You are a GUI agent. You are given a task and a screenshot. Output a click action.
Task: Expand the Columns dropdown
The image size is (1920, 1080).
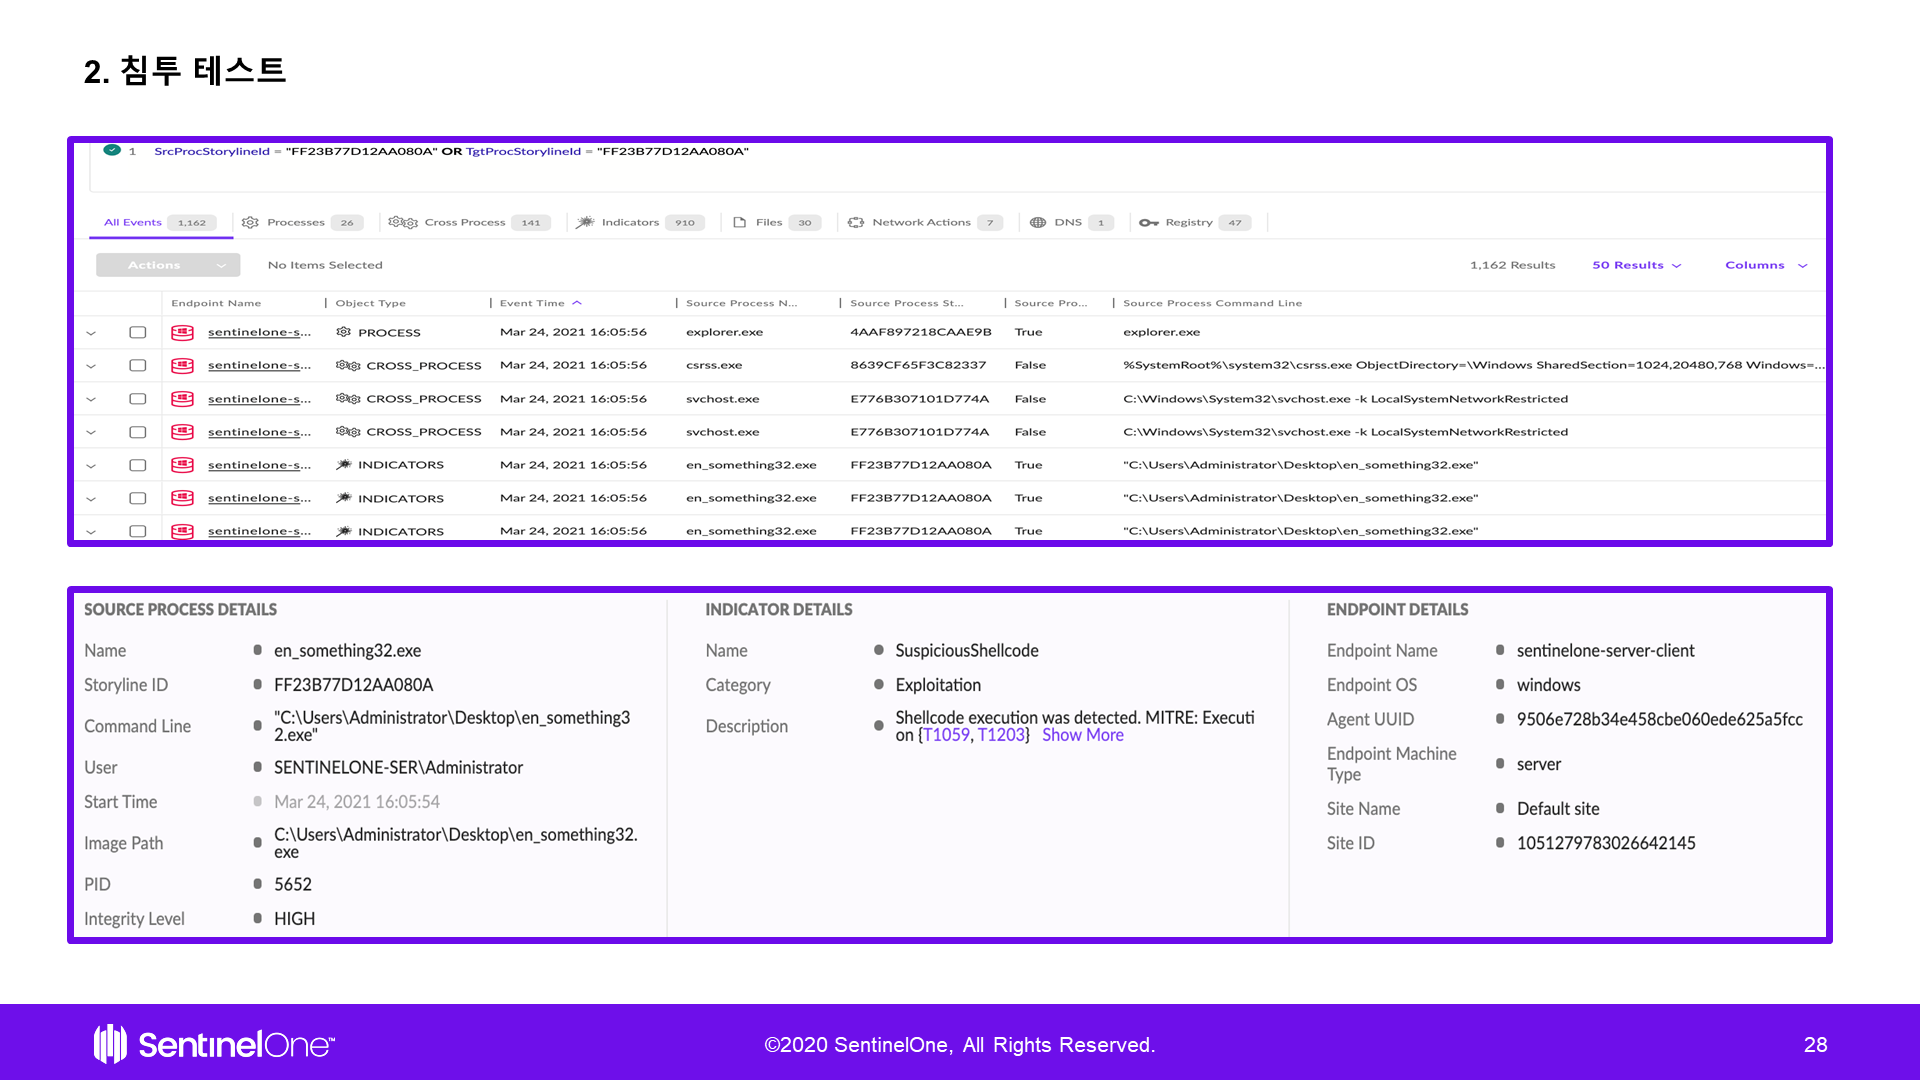click(1765, 265)
